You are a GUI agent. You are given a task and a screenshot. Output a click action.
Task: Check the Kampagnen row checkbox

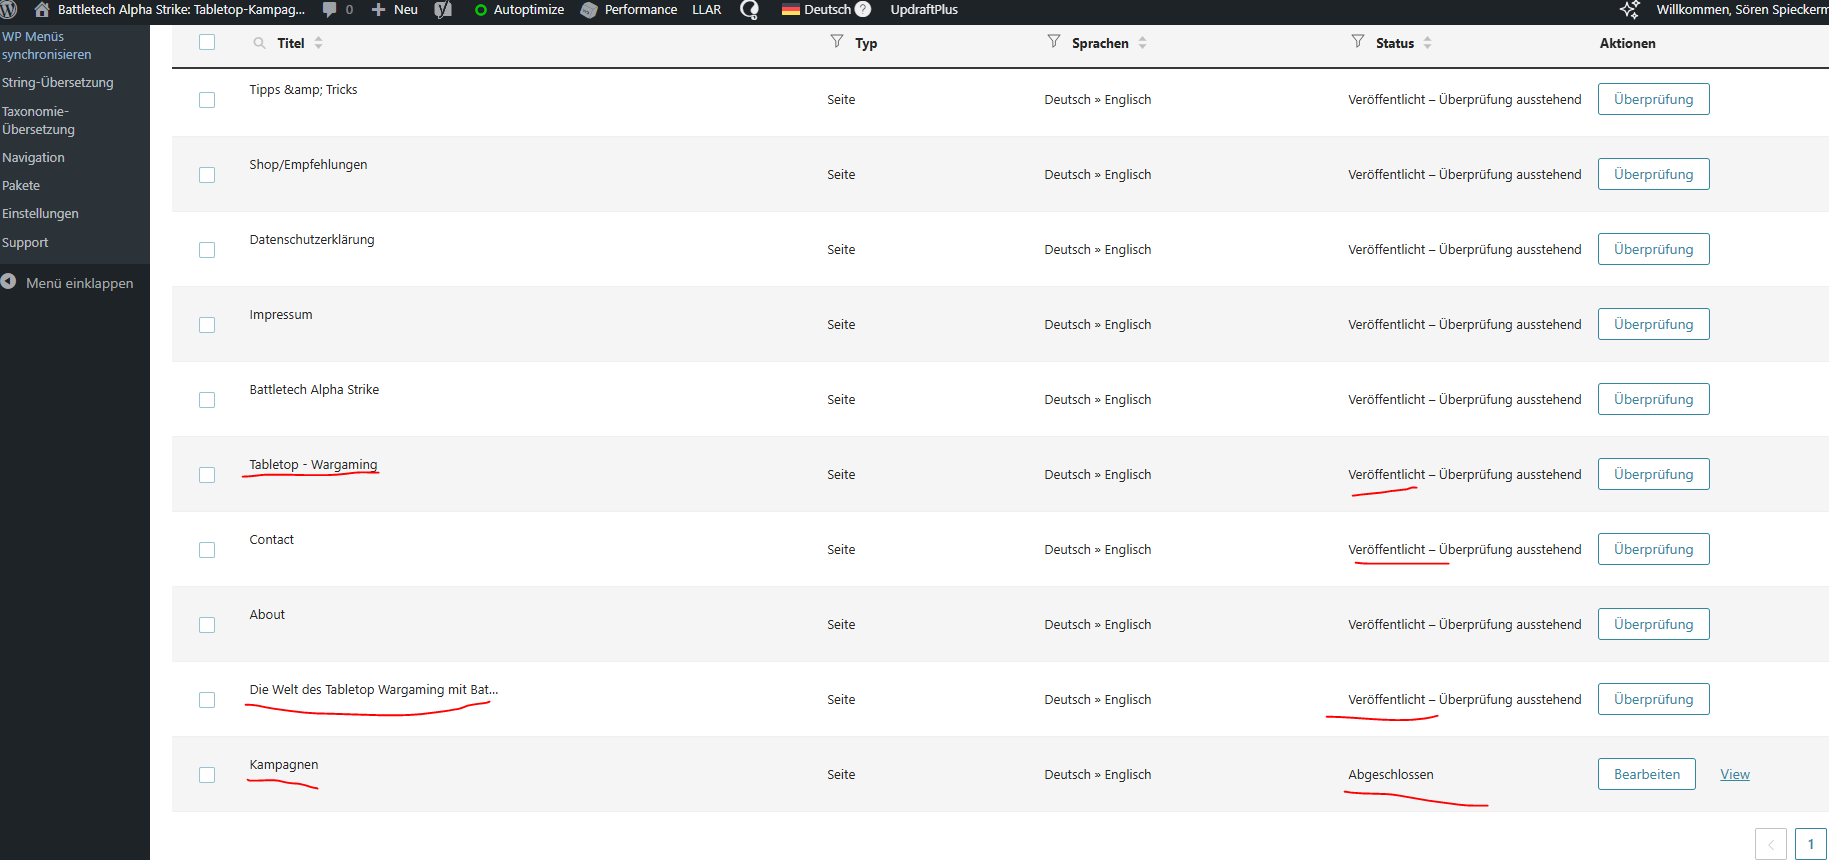point(207,775)
